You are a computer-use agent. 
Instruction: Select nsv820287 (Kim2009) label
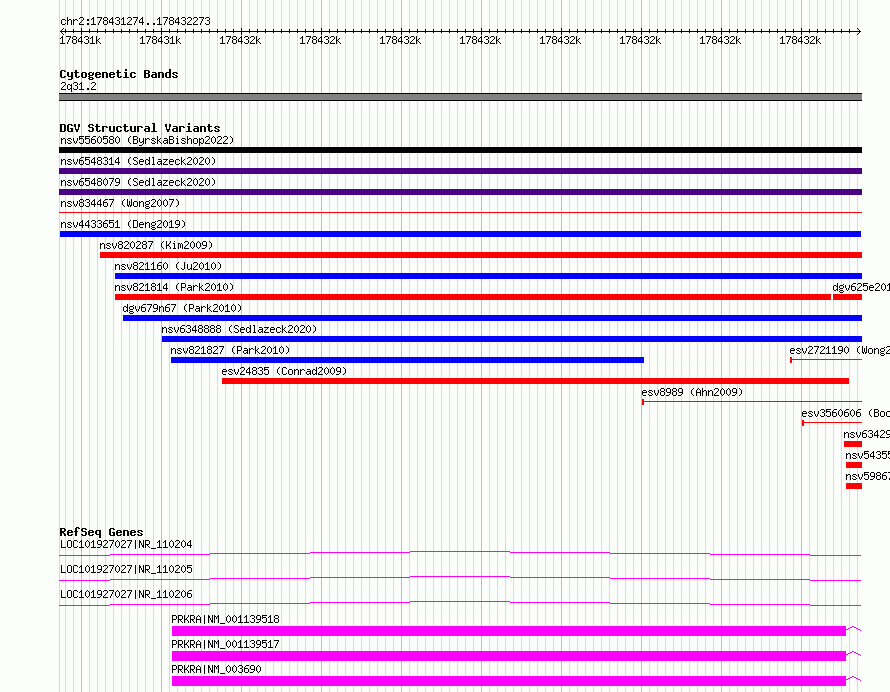click(156, 245)
